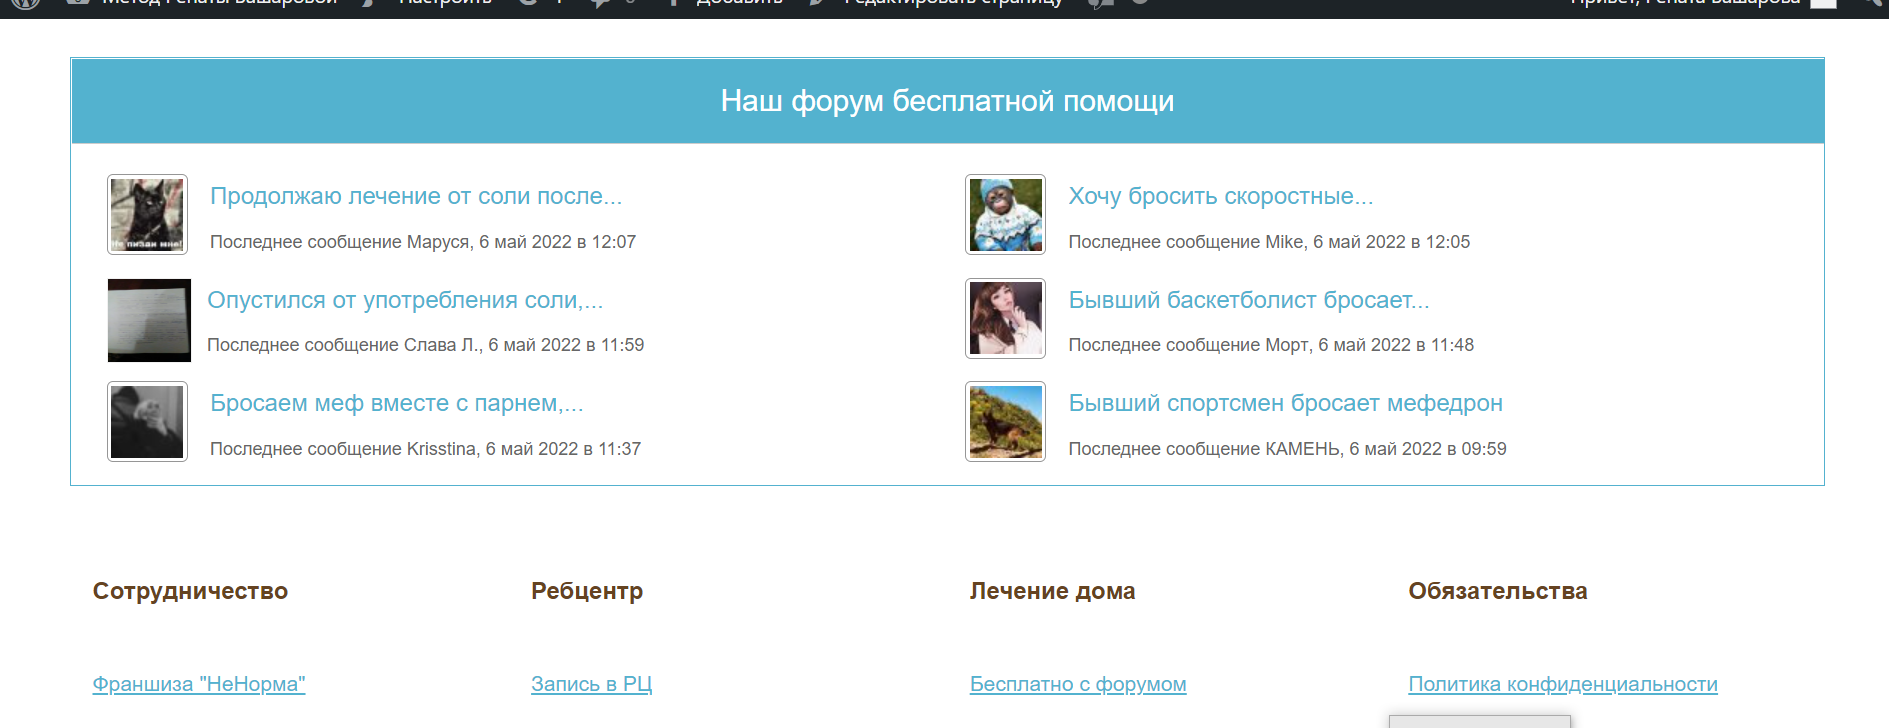Open the "Политика конфиденциальности" link
This screenshot has width=1889, height=728.
[1563, 684]
